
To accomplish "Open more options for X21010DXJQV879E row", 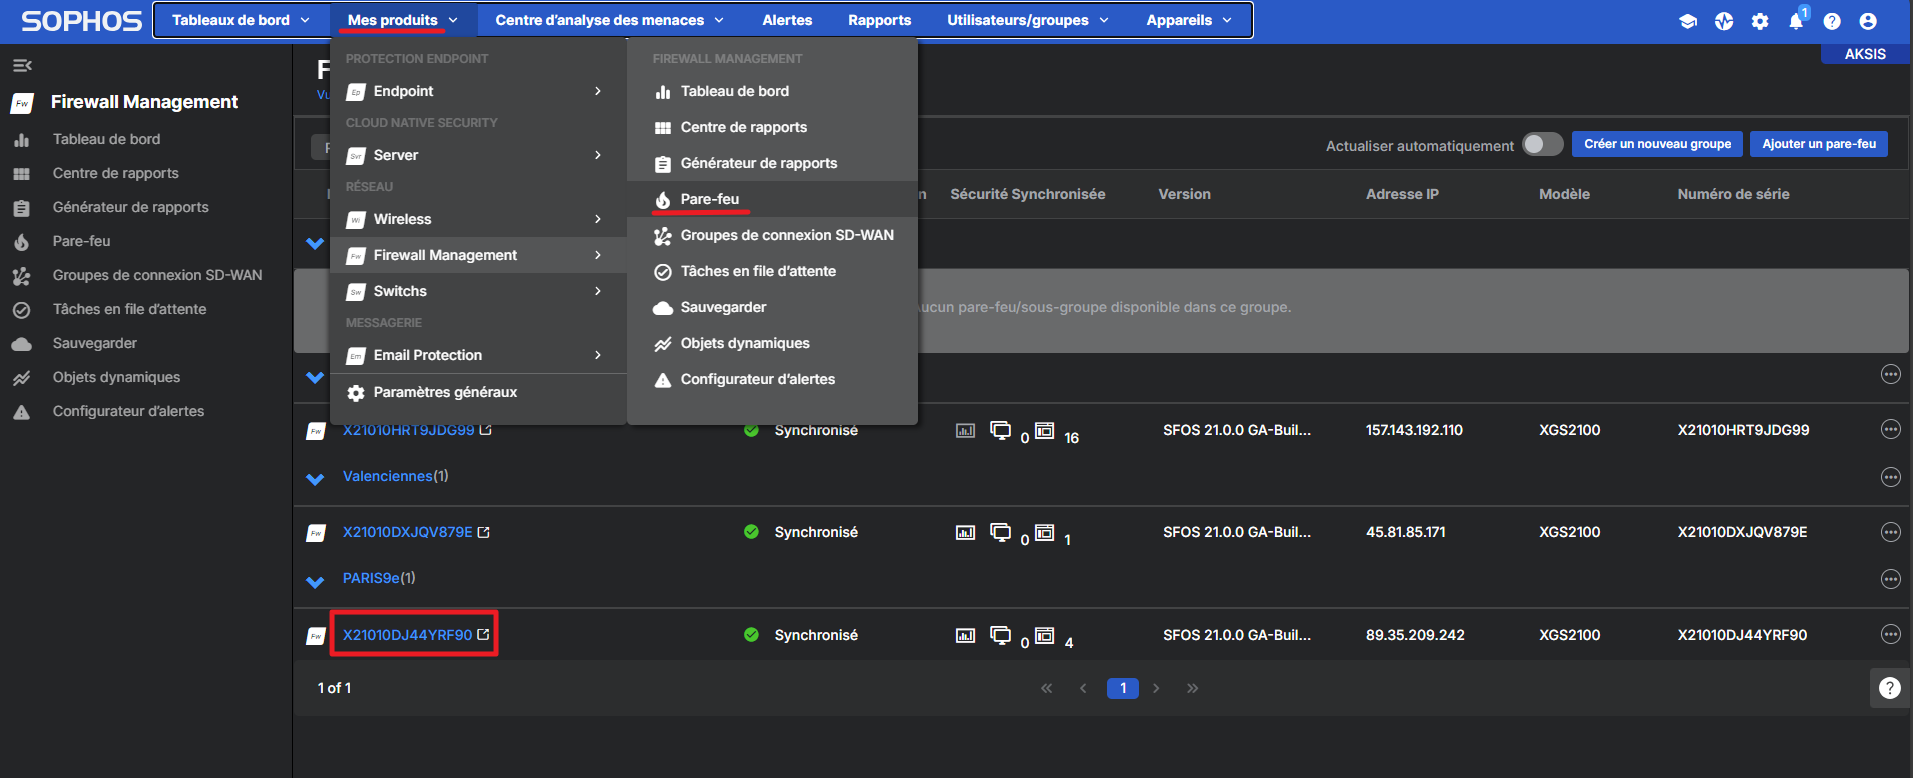I will click(x=1890, y=532).
